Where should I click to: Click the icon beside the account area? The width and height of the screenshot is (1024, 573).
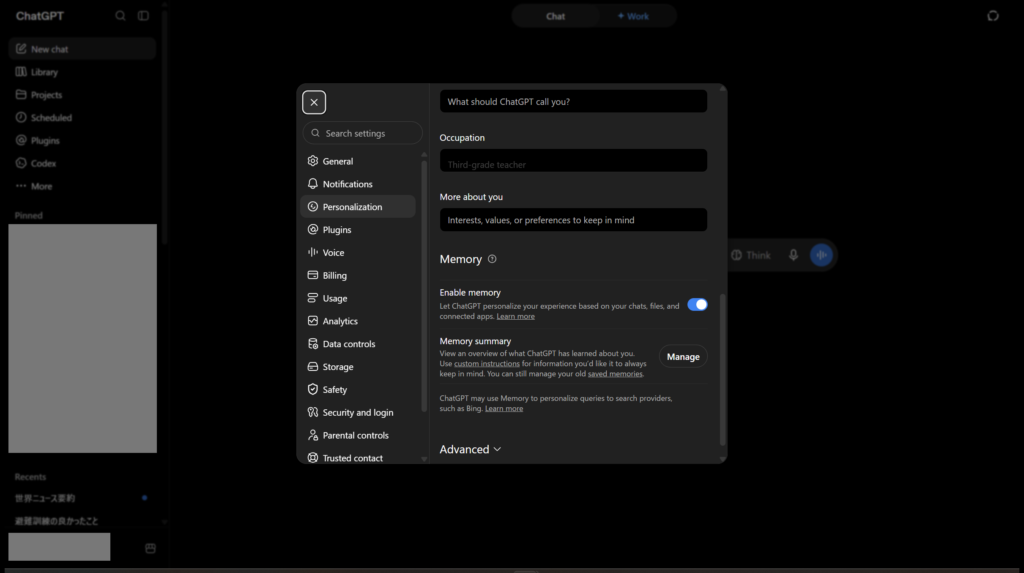pos(150,548)
